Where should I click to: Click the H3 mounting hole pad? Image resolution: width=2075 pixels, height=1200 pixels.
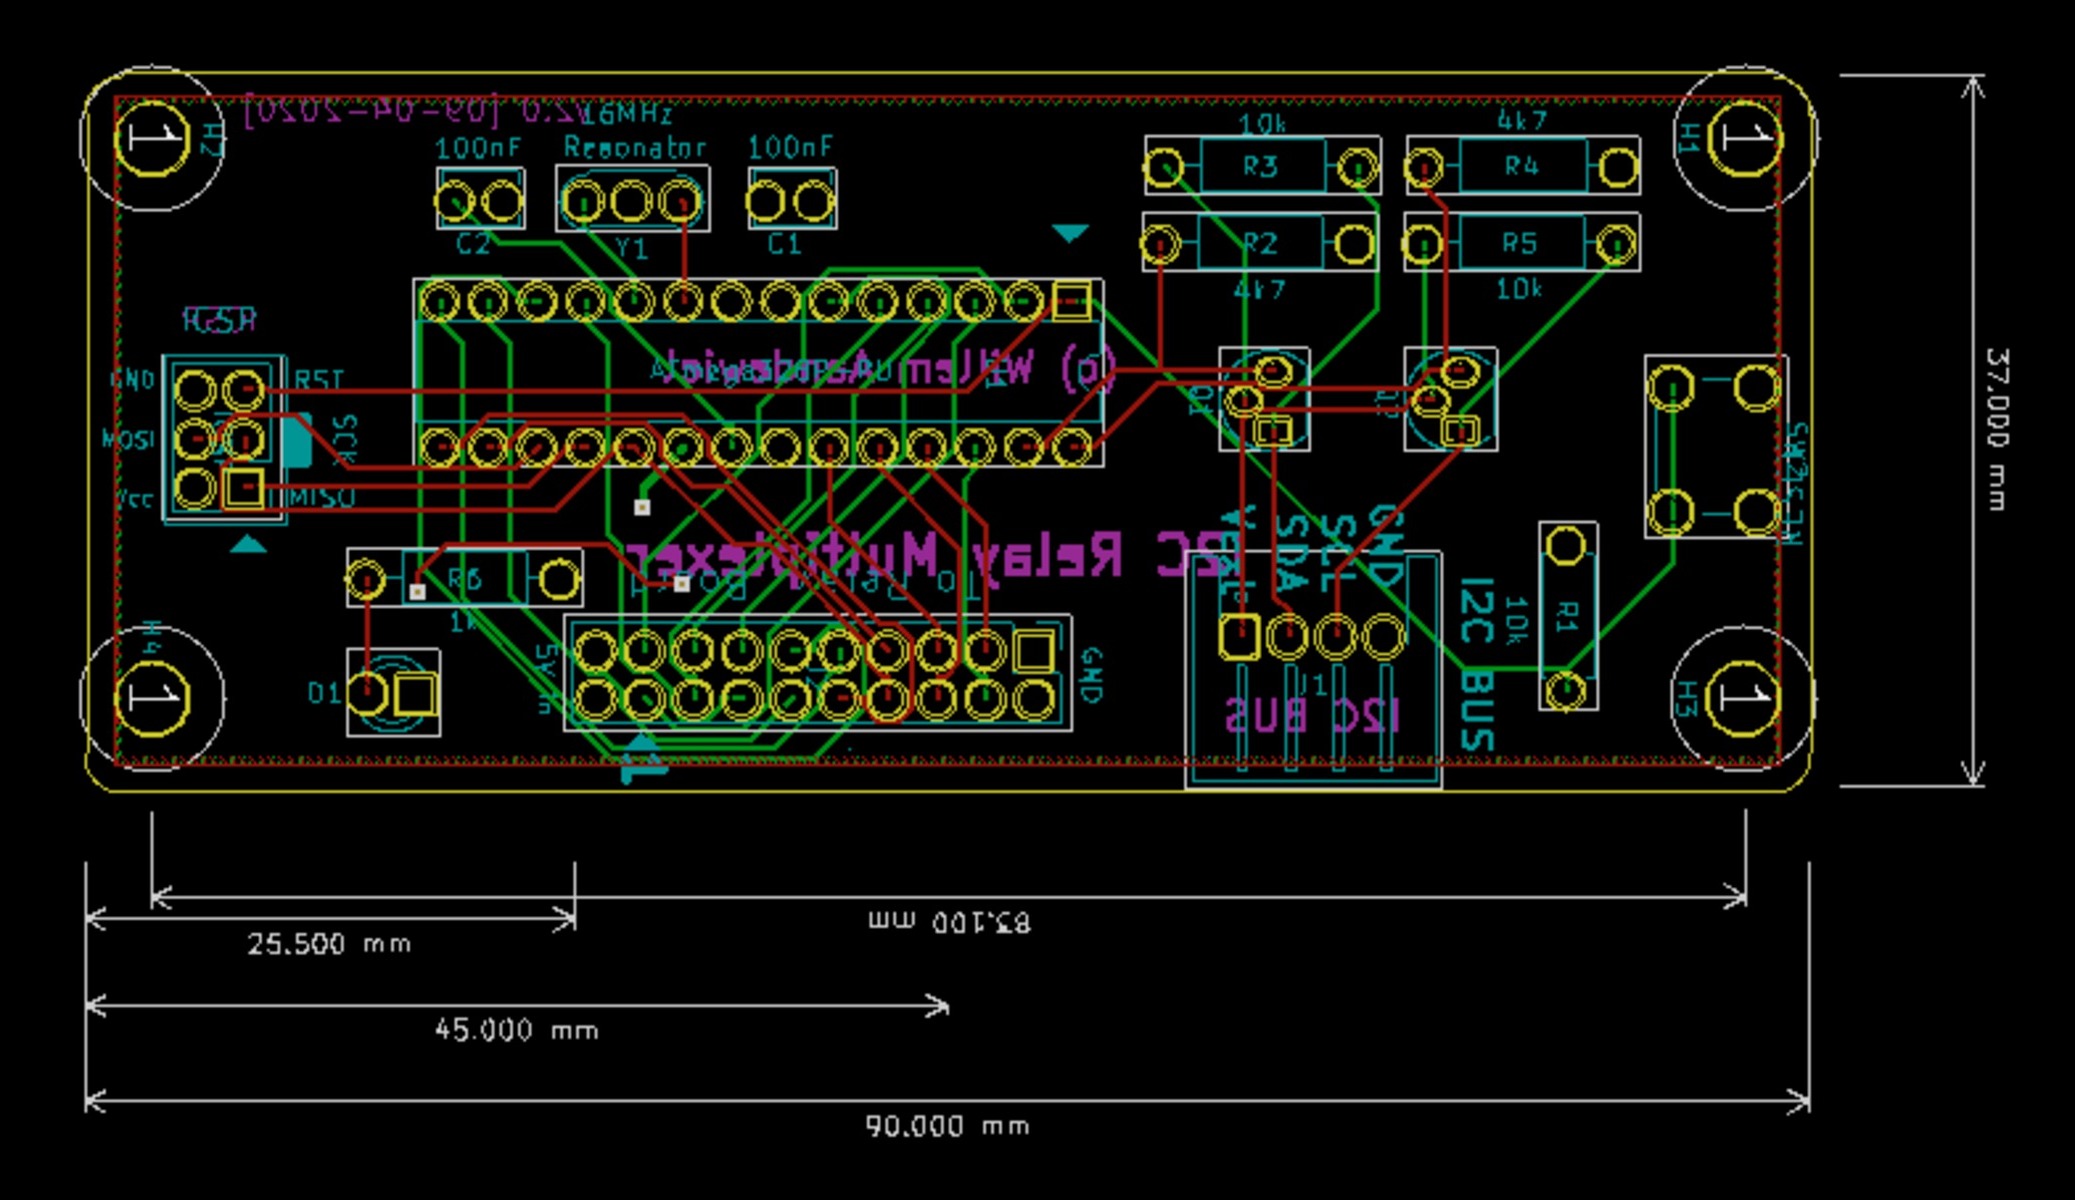pos(1743,697)
